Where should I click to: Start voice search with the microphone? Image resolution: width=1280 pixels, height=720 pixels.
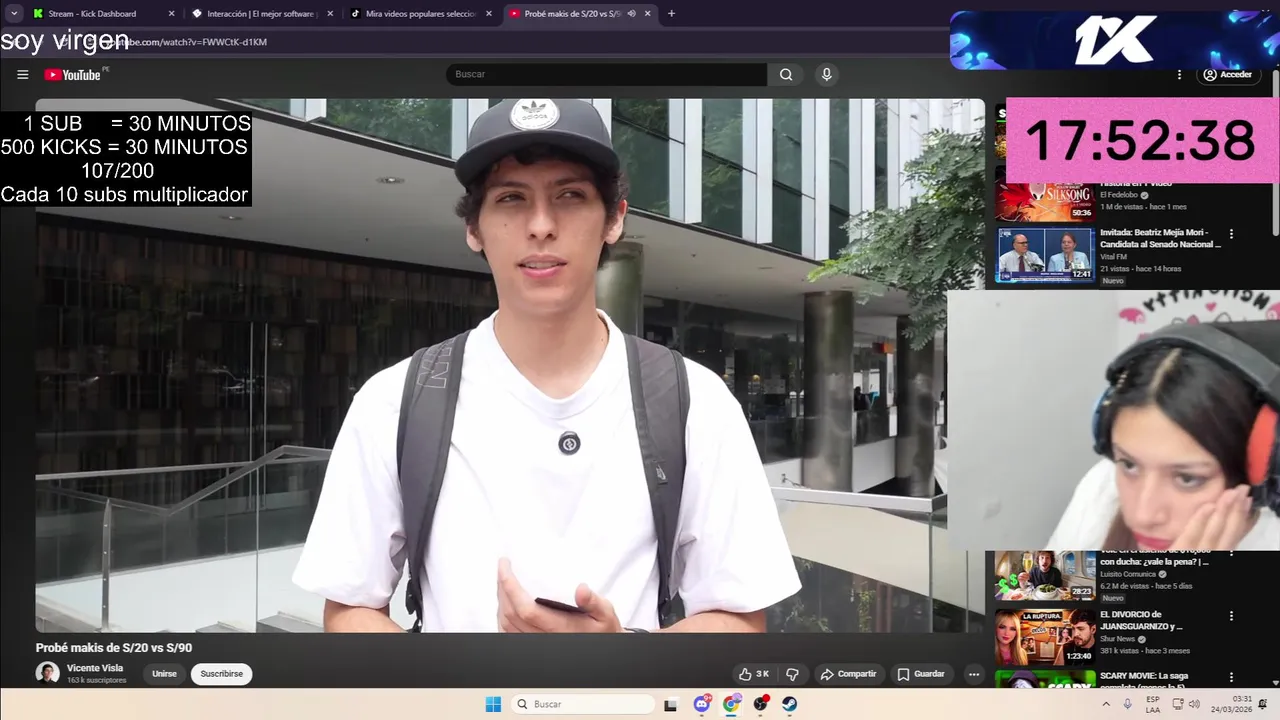pos(826,74)
